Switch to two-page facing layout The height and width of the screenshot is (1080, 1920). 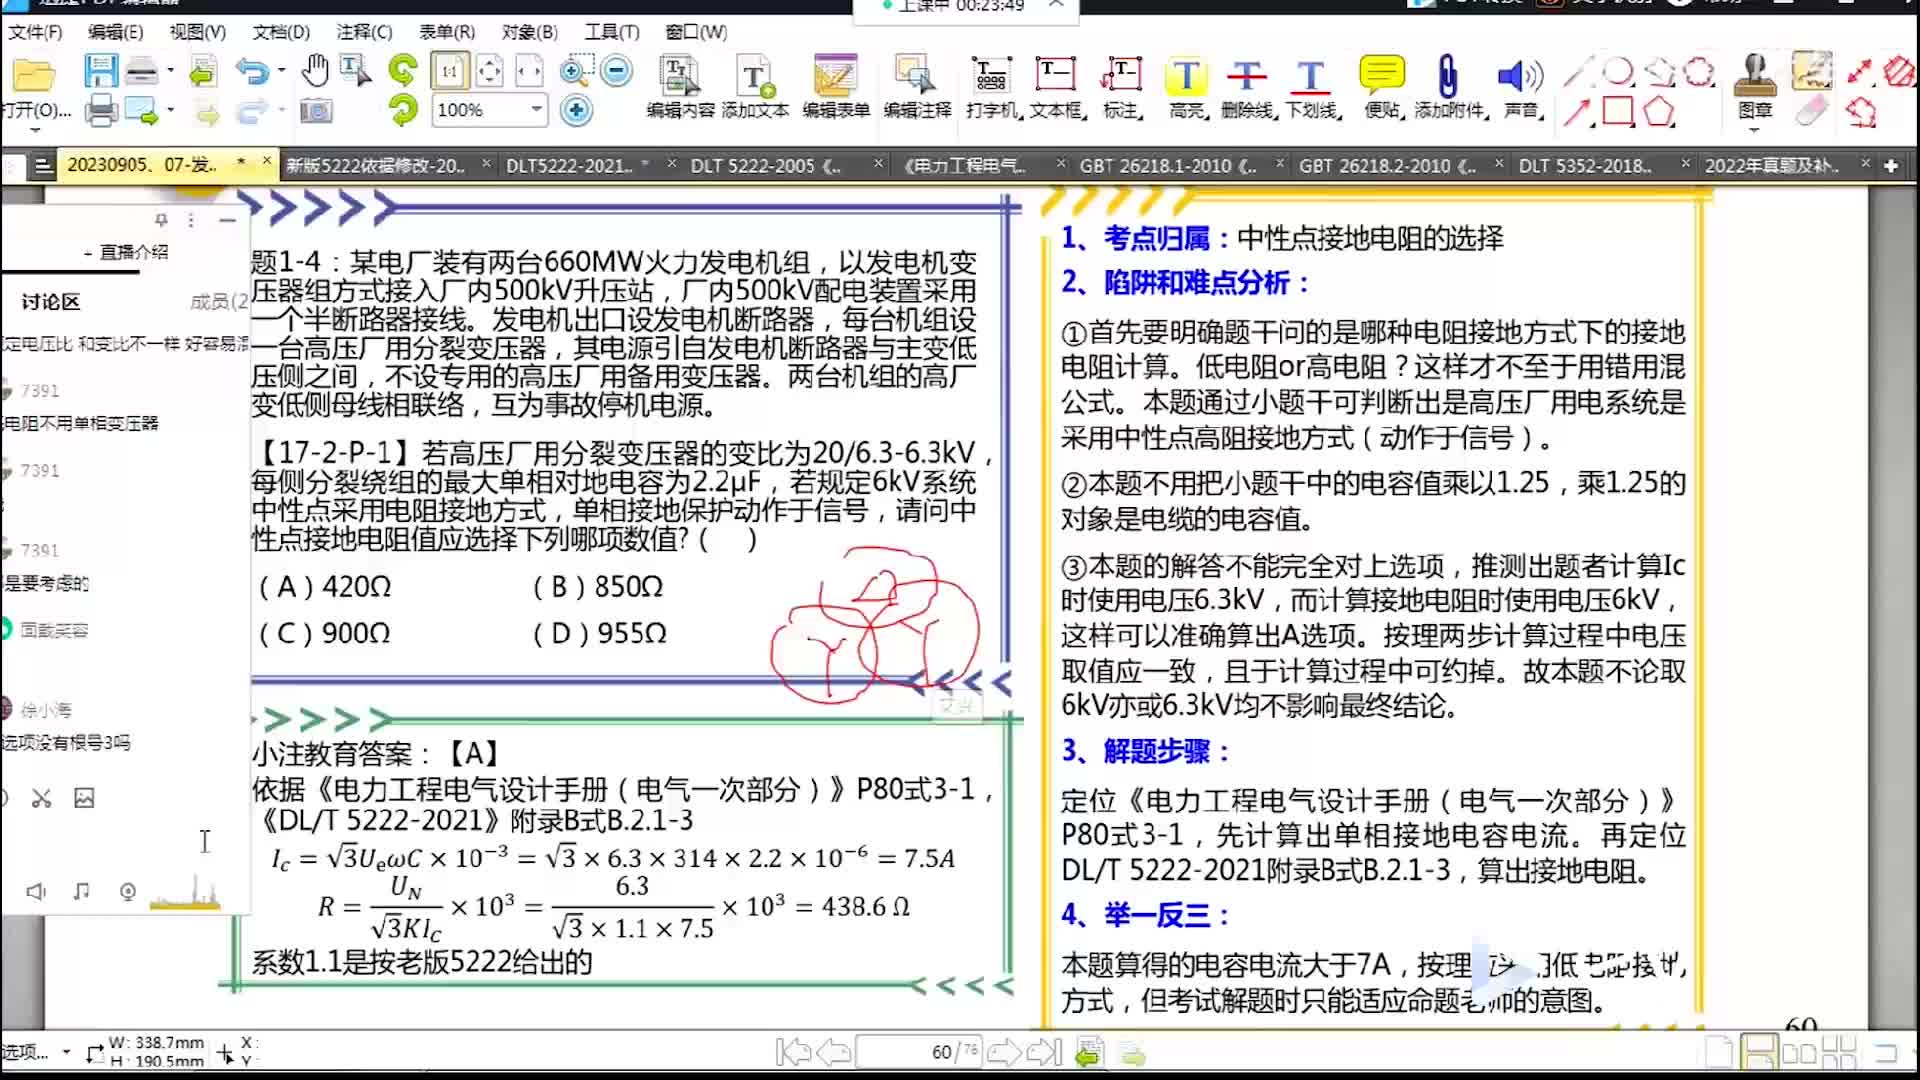coord(1799,1052)
